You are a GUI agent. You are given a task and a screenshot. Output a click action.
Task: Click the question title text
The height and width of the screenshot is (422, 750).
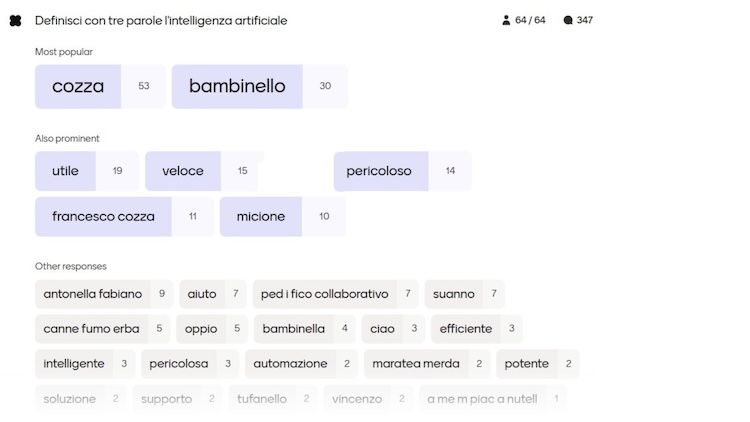pos(161,20)
